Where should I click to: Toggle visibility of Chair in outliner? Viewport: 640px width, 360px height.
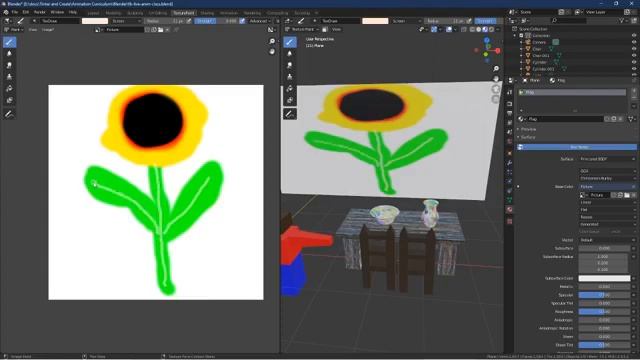click(x=634, y=49)
